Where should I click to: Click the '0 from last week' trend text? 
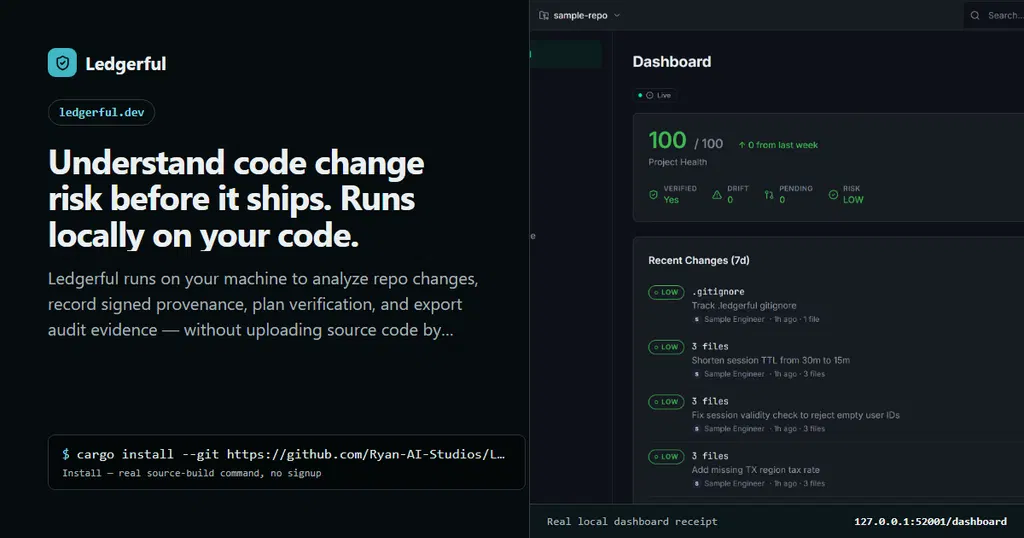(x=778, y=145)
